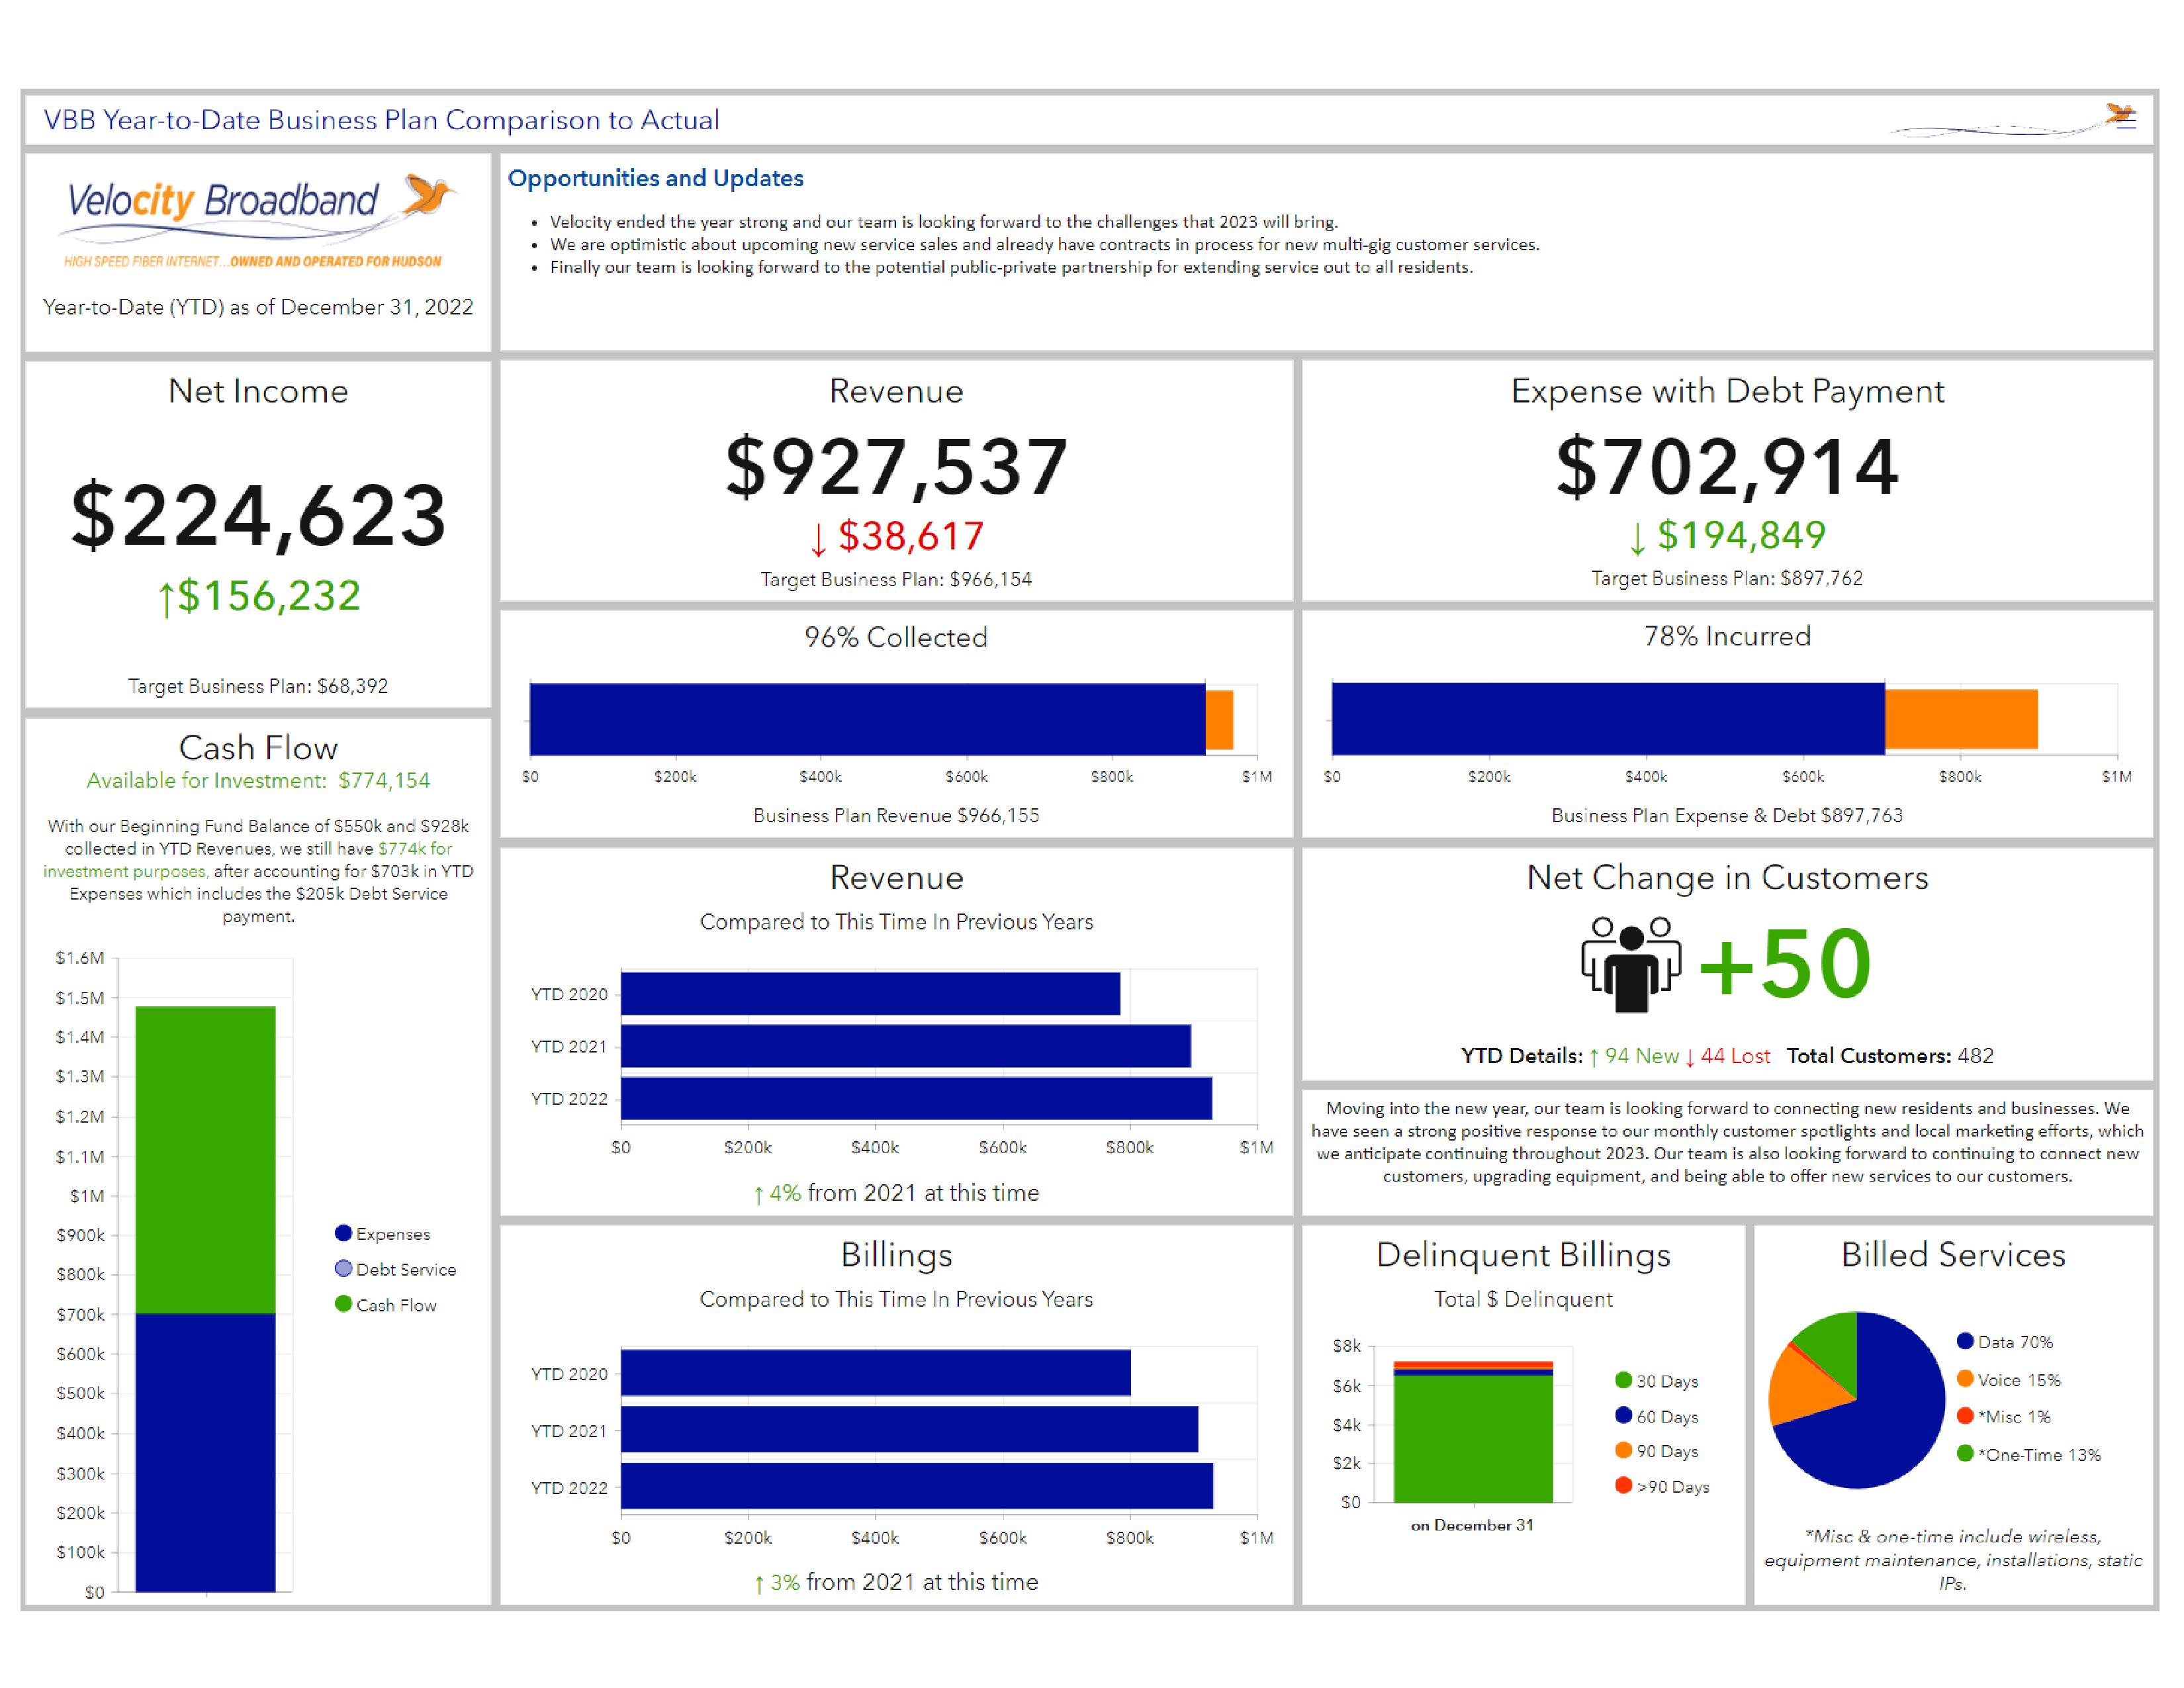This screenshot has width=2184, height=1688.
Task: Click Available for Investment: $774,154 text
Action: [258, 780]
